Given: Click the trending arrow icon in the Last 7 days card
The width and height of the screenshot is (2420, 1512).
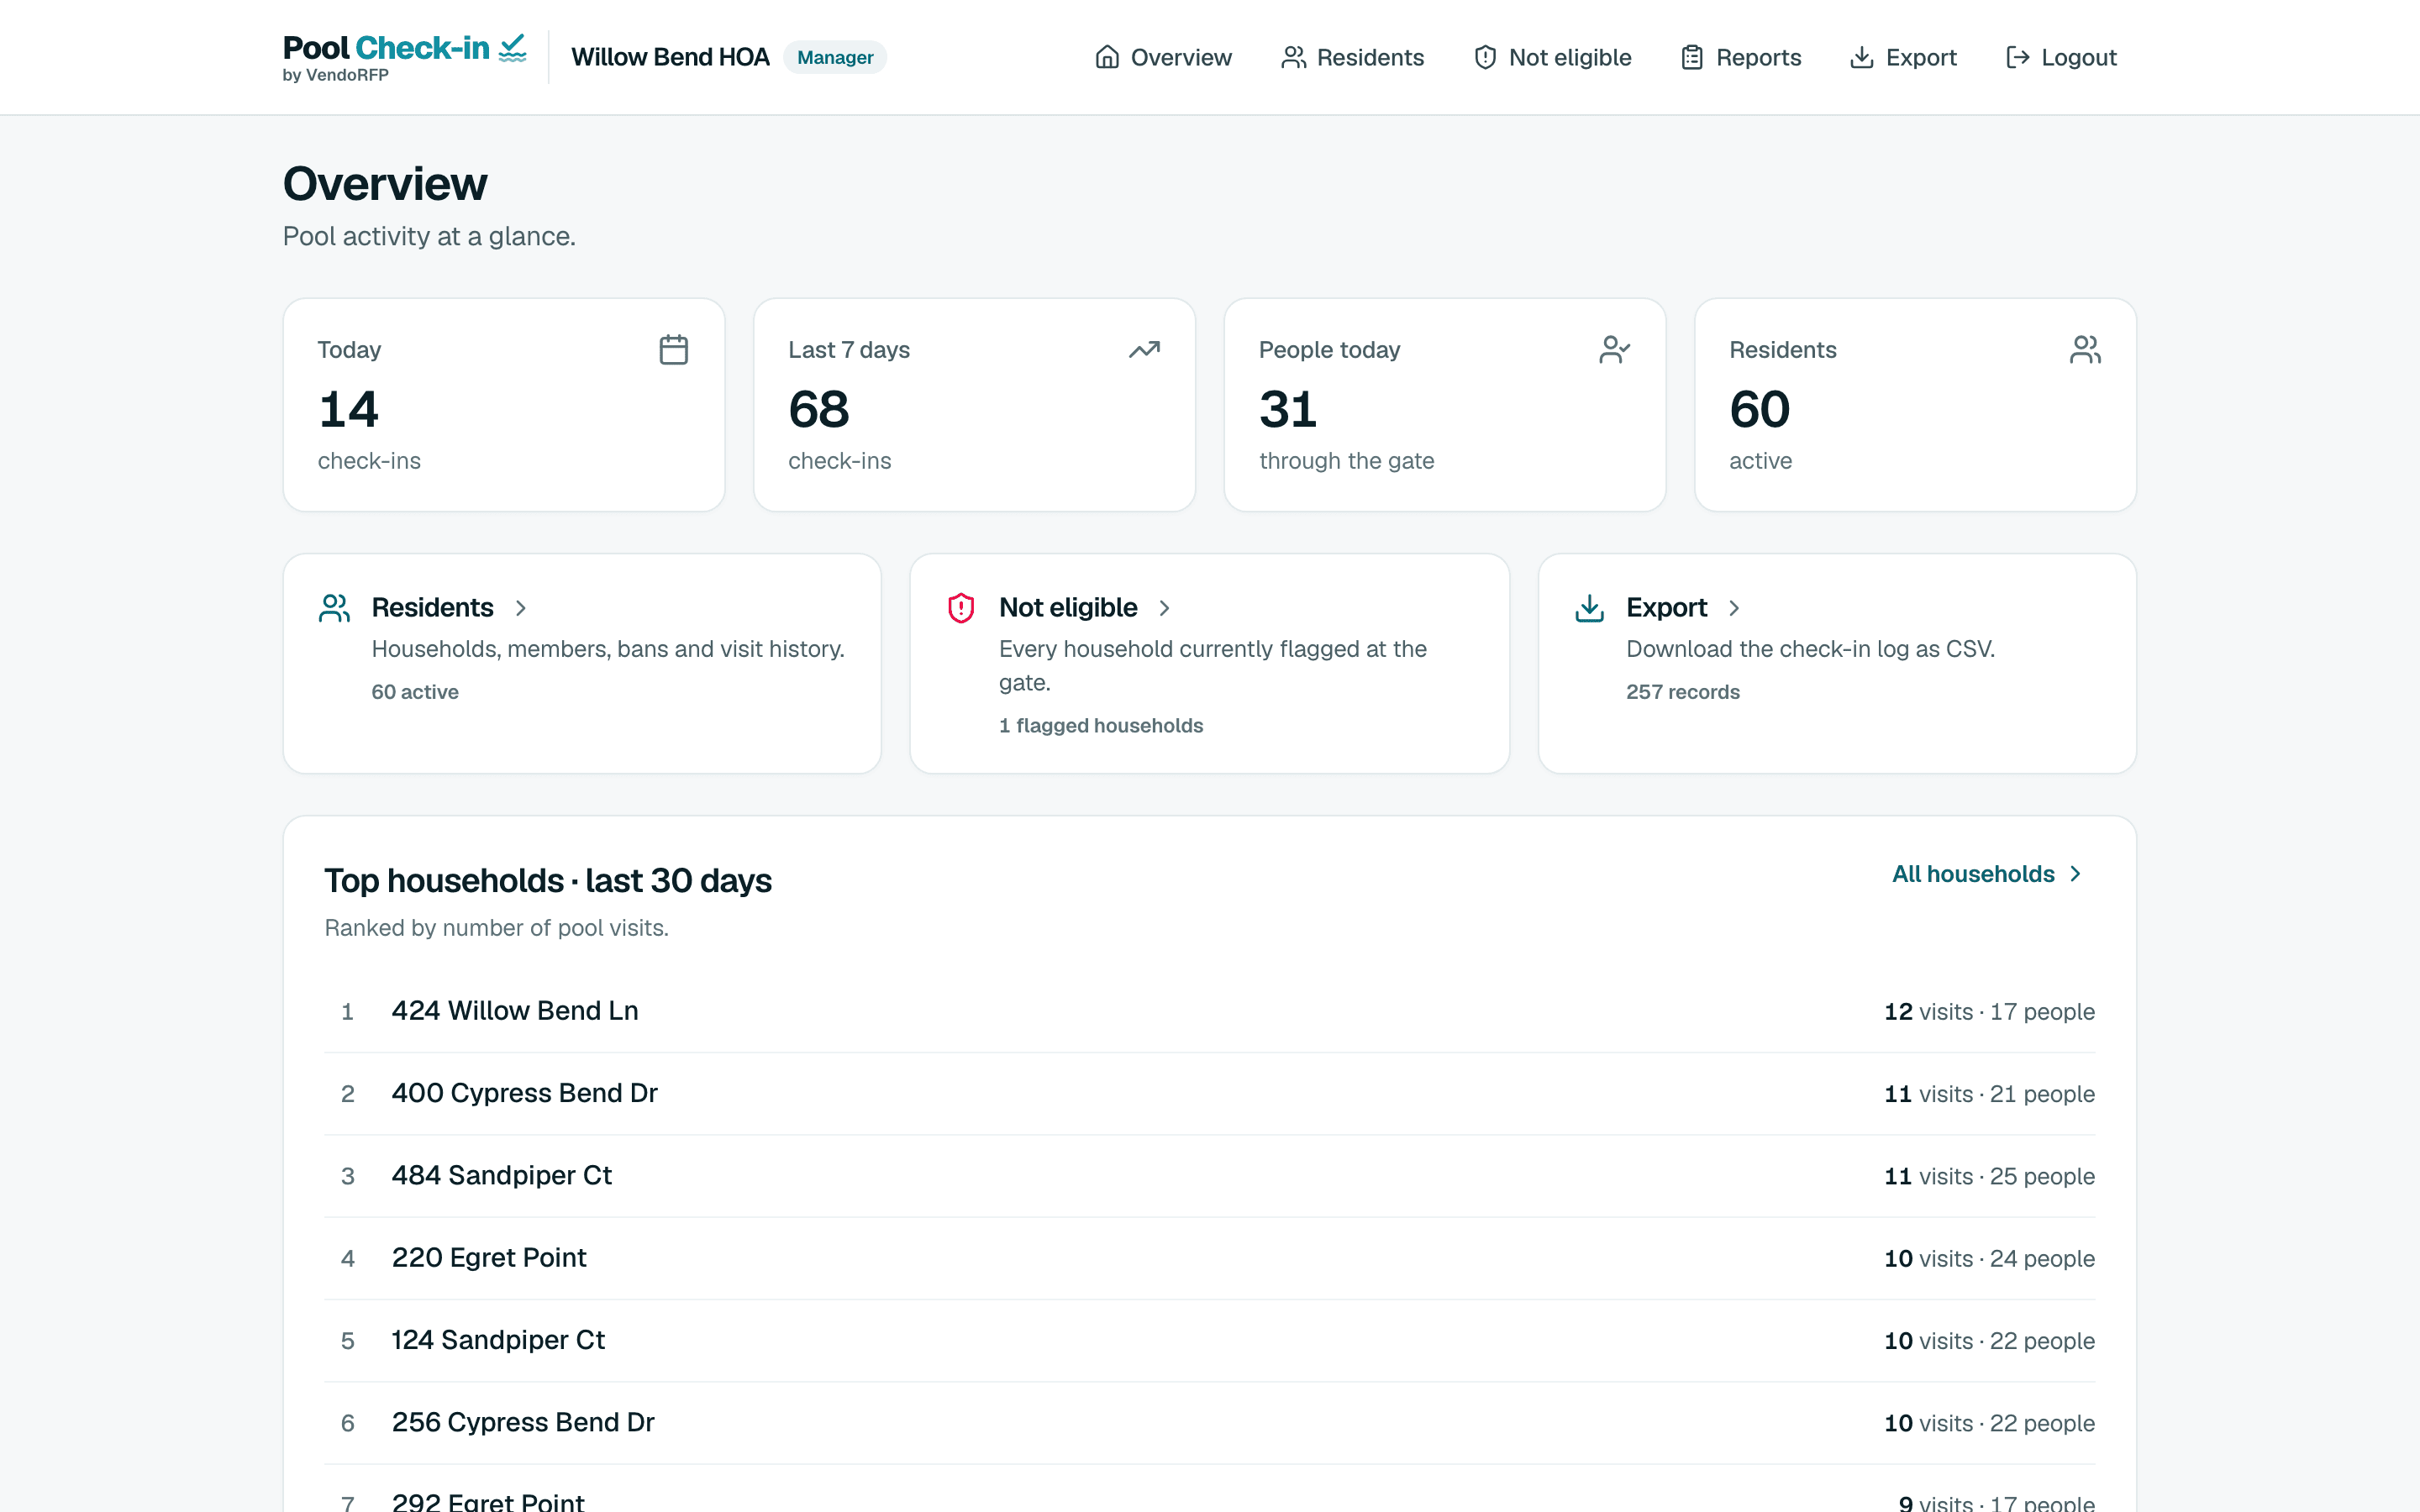Looking at the screenshot, I should [x=1144, y=350].
